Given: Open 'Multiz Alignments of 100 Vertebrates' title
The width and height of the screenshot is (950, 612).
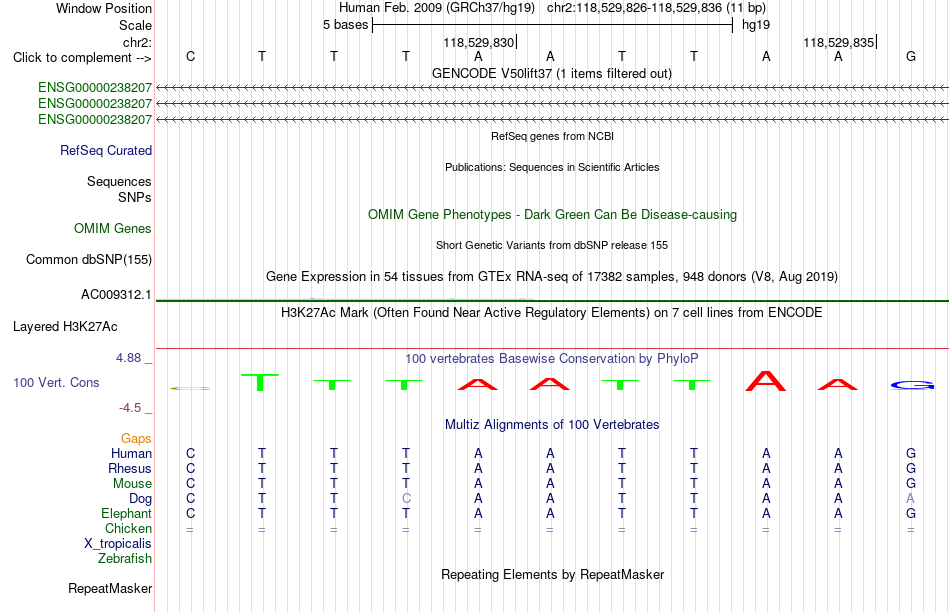Looking at the screenshot, I should (x=552, y=425).
